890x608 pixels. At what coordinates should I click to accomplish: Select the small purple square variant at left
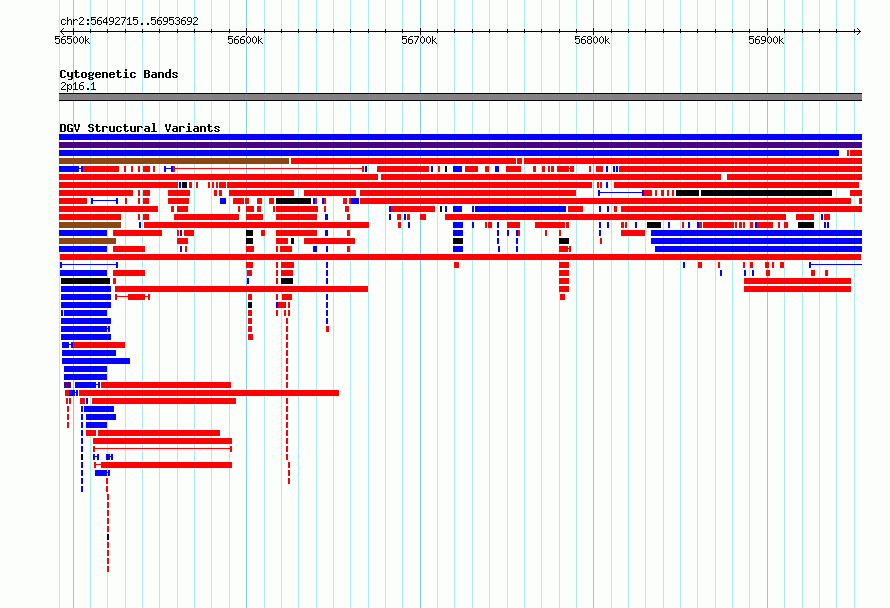[68, 385]
